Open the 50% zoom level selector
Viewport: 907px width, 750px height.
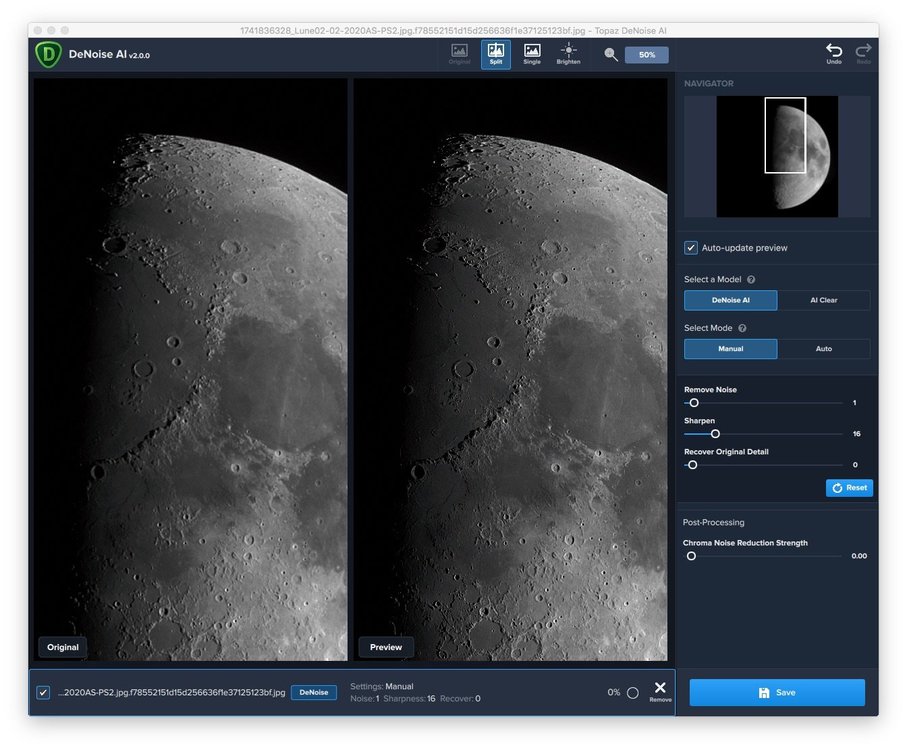point(647,55)
